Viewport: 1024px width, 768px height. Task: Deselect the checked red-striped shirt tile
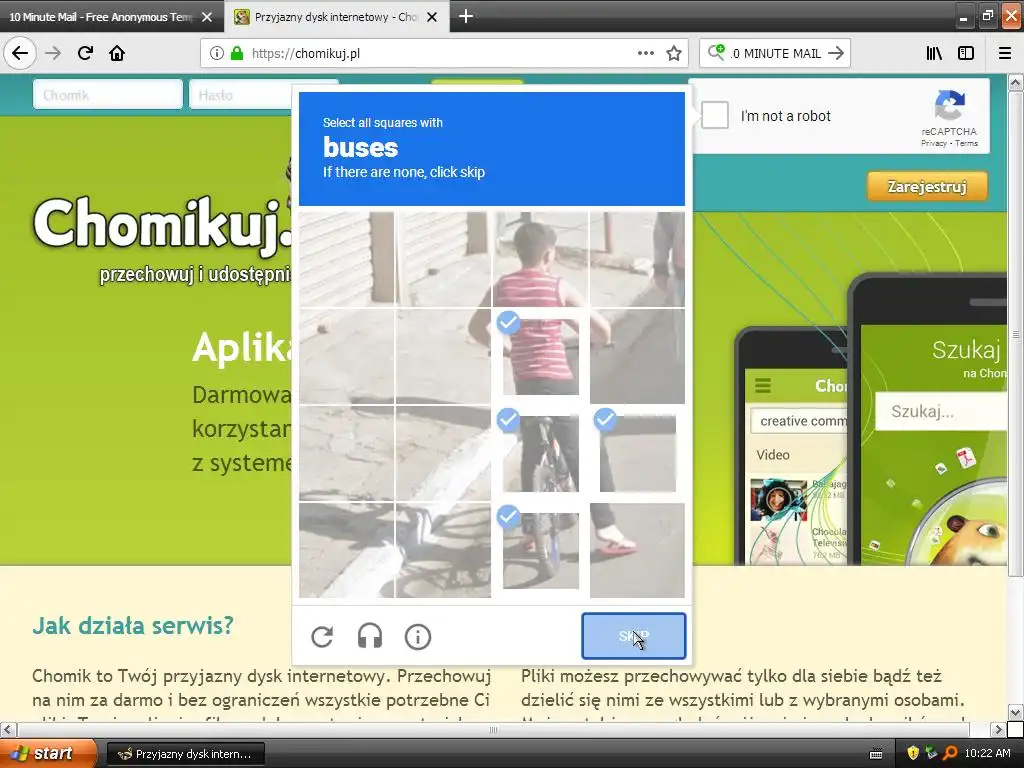(x=541, y=356)
